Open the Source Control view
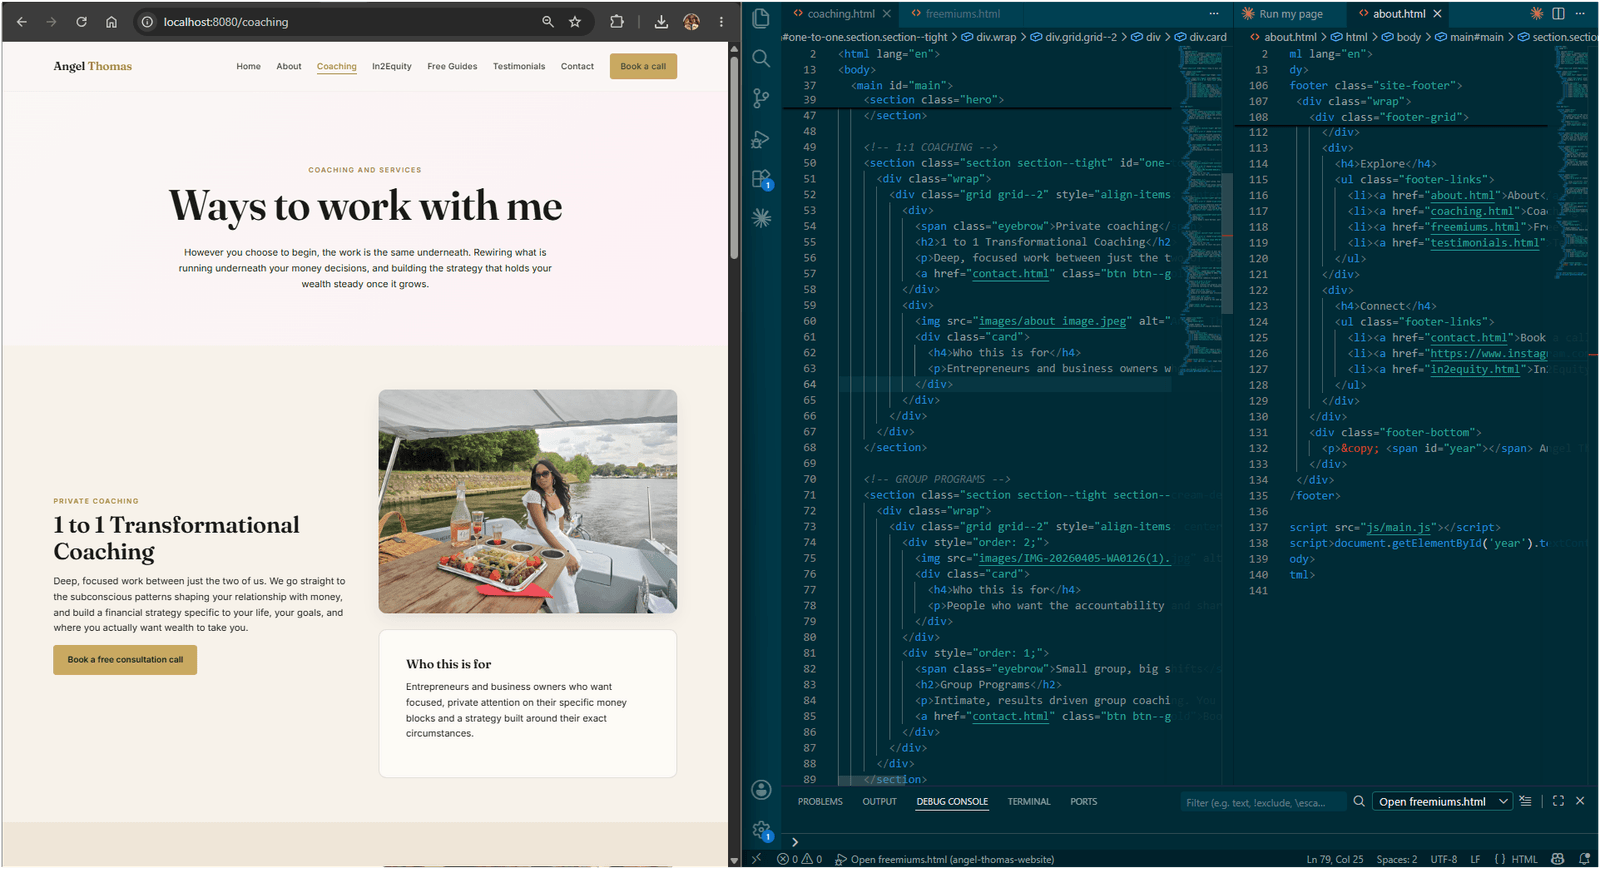 [x=761, y=98]
